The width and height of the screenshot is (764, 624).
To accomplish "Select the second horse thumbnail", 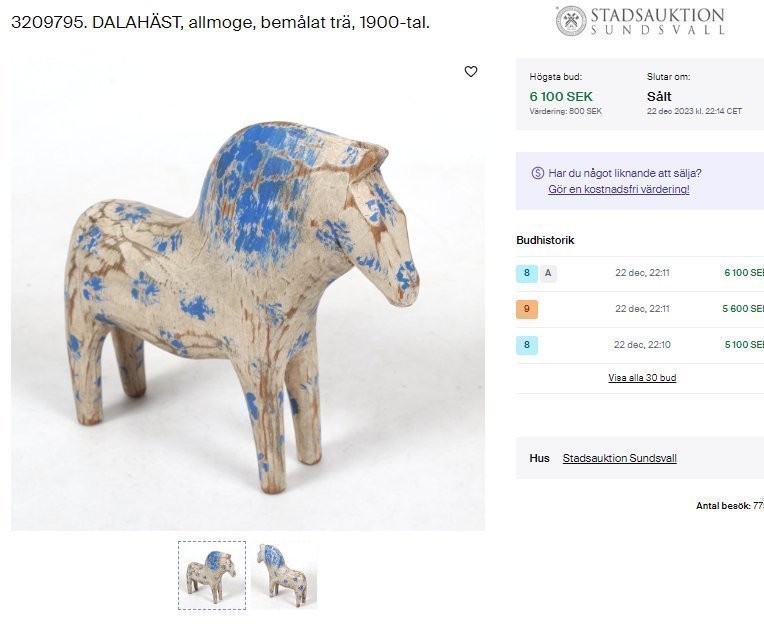I will click(x=284, y=575).
